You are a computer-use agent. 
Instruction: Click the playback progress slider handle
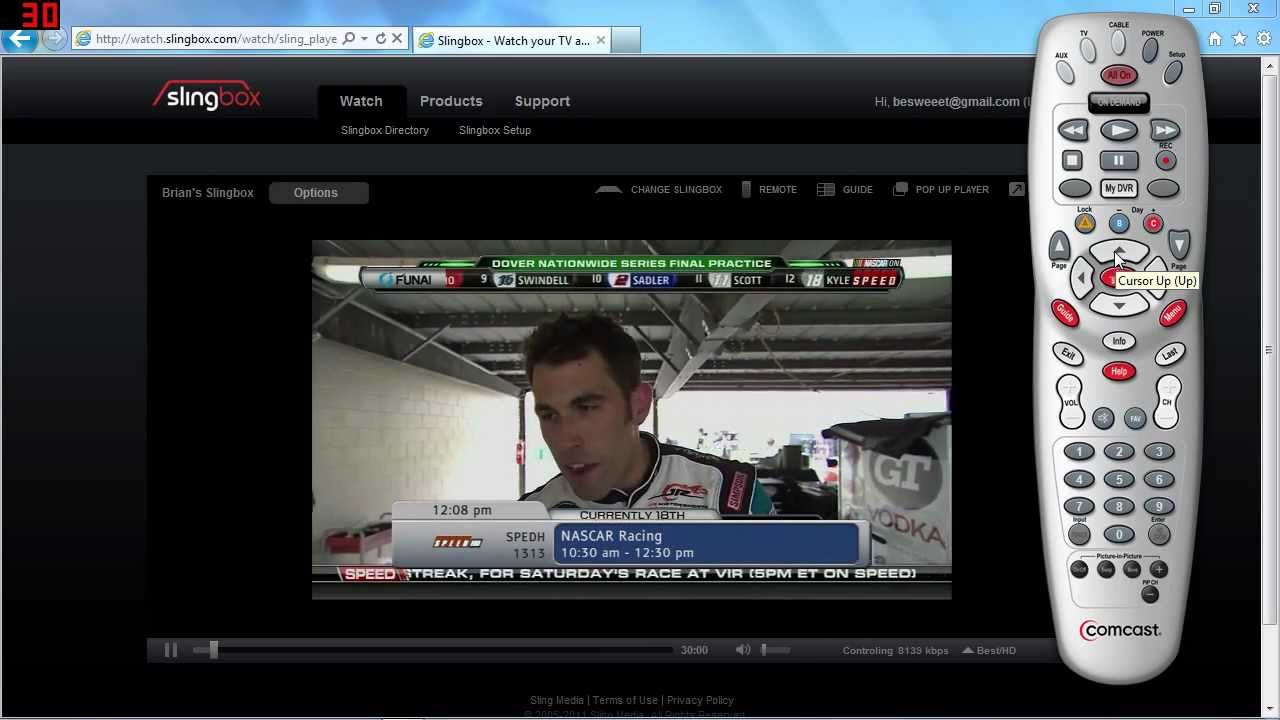[x=213, y=650]
